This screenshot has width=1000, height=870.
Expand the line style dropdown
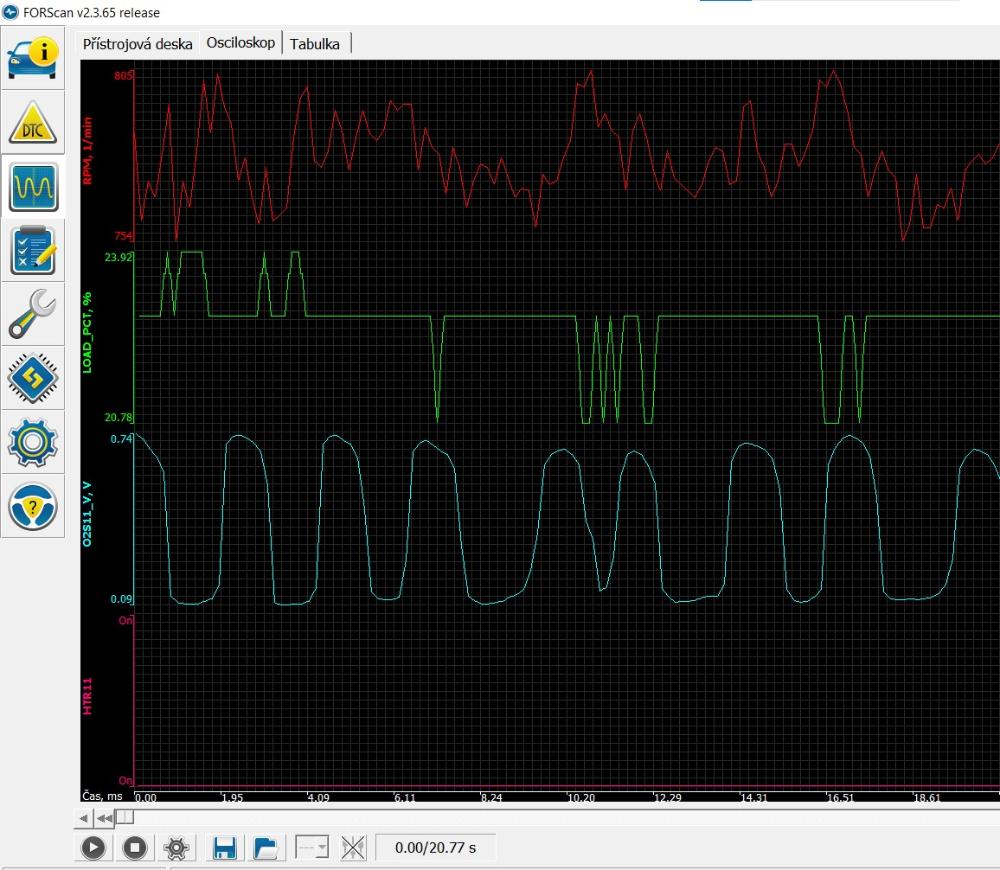click(x=312, y=848)
